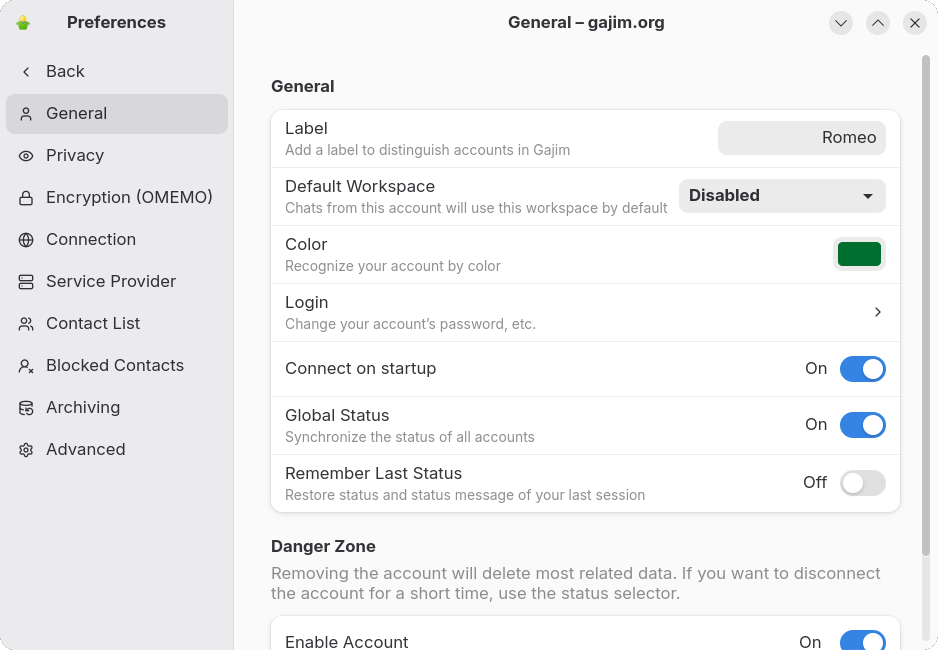938x650 pixels.
Task: Click the Service Provider server icon
Action: pos(26,282)
